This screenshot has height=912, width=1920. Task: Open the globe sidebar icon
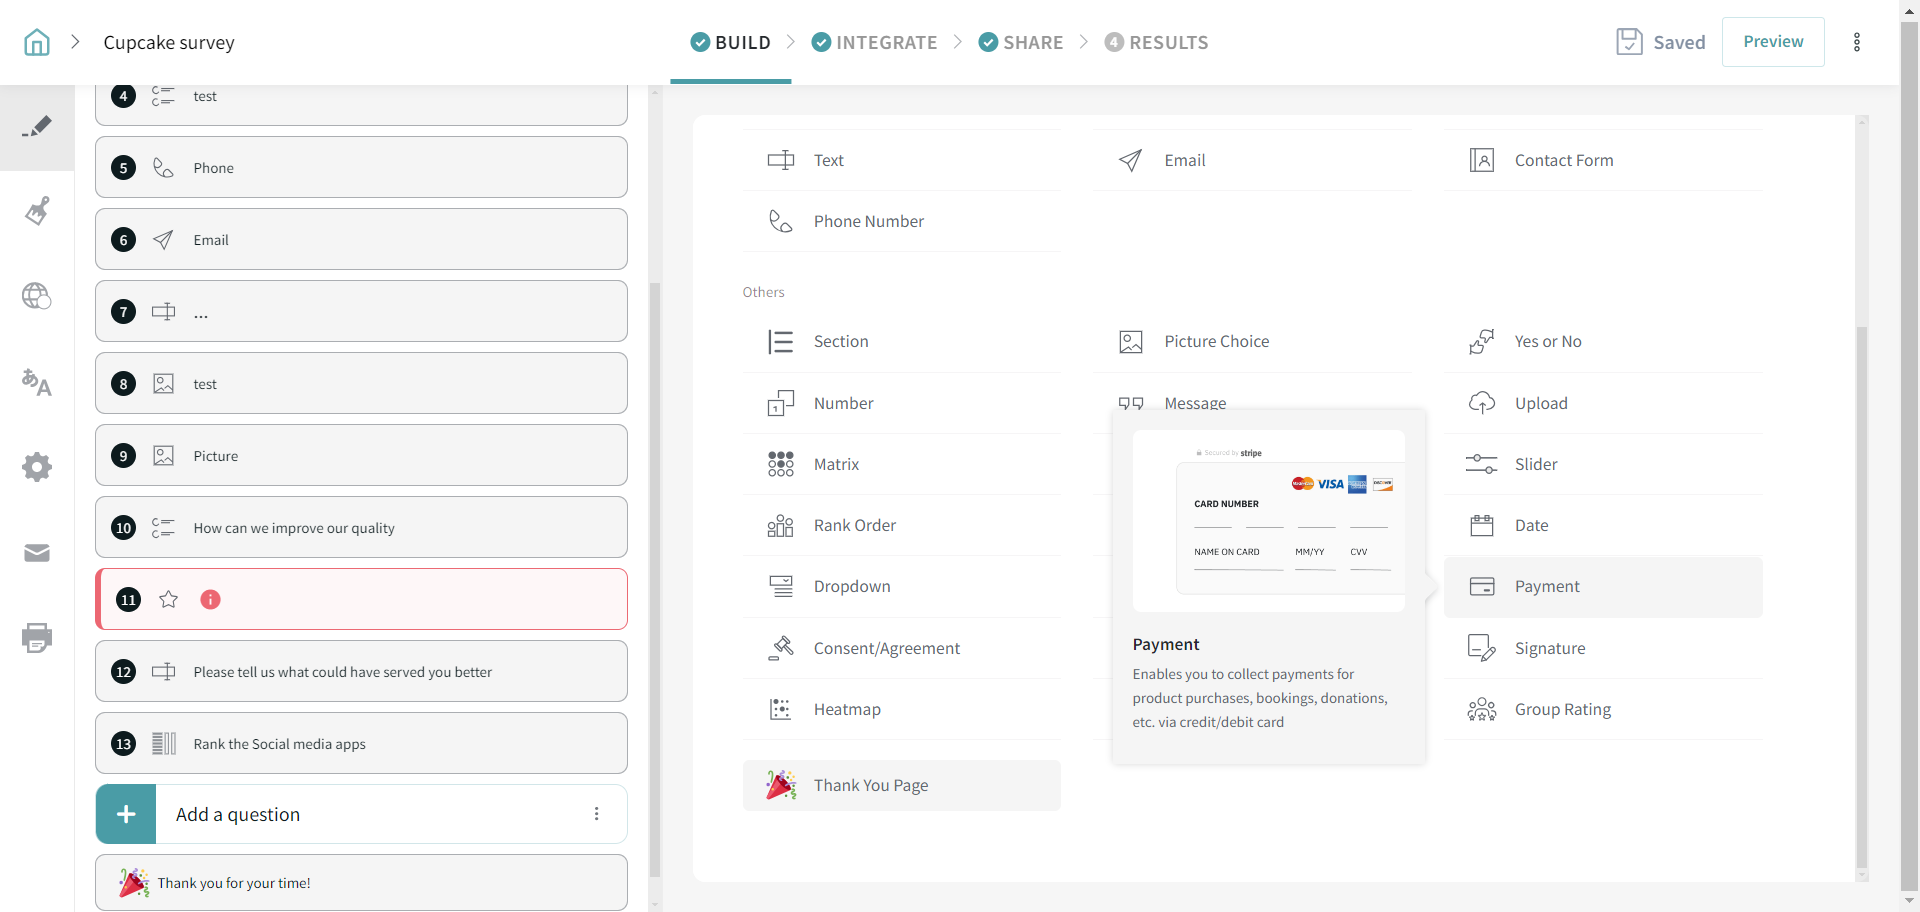coord(37,296)
